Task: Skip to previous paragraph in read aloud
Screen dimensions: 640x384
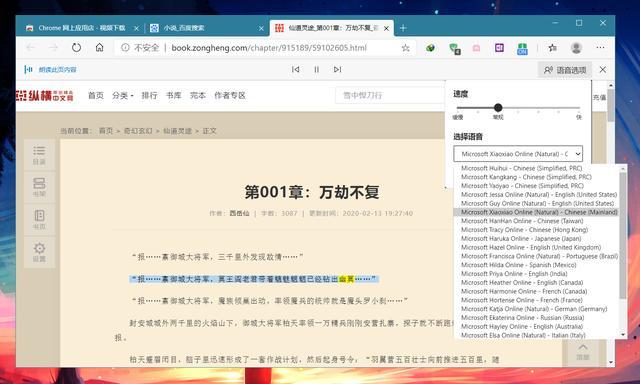Action: pos(296,69)
